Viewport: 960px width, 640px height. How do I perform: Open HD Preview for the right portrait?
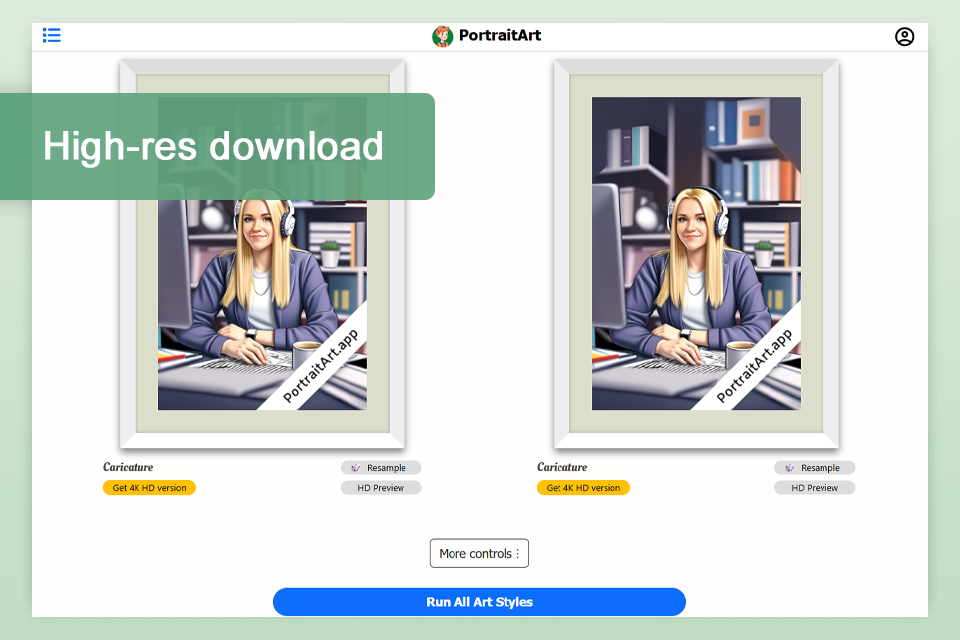(814, 488)
